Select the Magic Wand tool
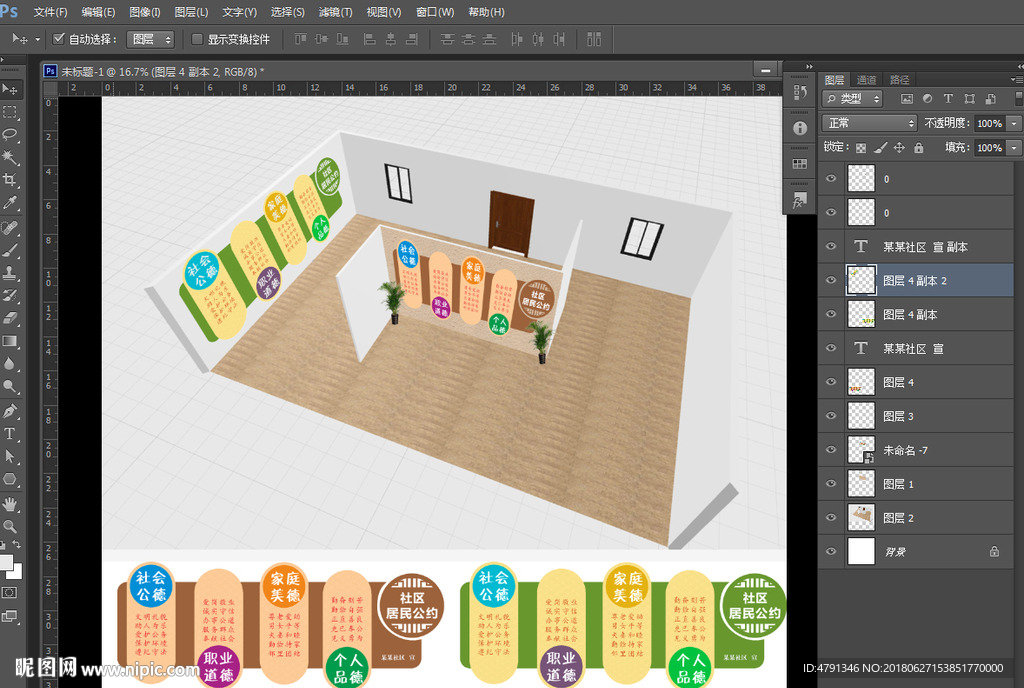1024x688 pixels. [10, 157]
